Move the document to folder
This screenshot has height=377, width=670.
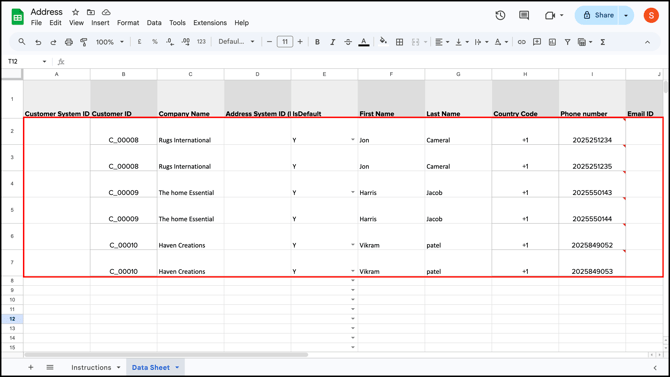click(x=91, y=12)
